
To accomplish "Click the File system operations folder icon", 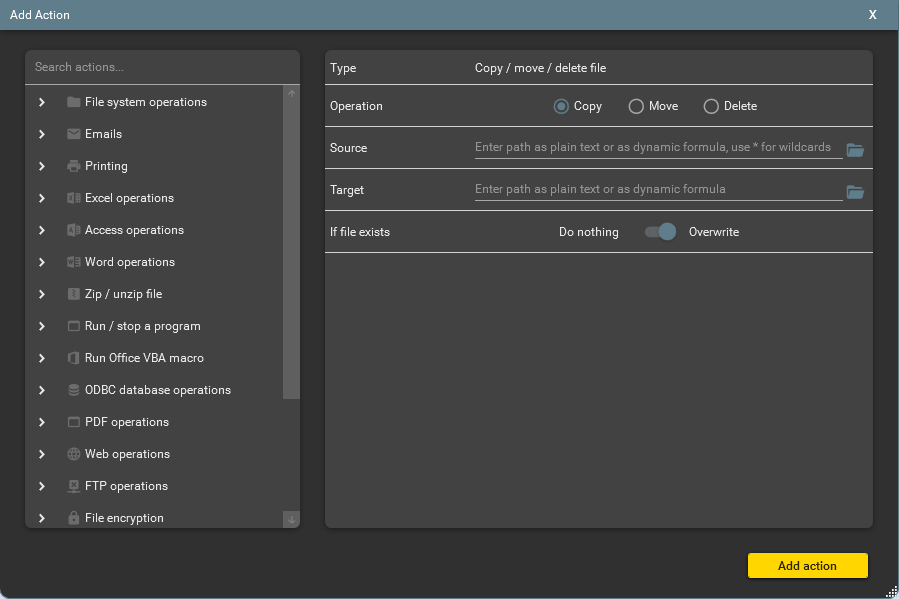I will coord(73,102).
